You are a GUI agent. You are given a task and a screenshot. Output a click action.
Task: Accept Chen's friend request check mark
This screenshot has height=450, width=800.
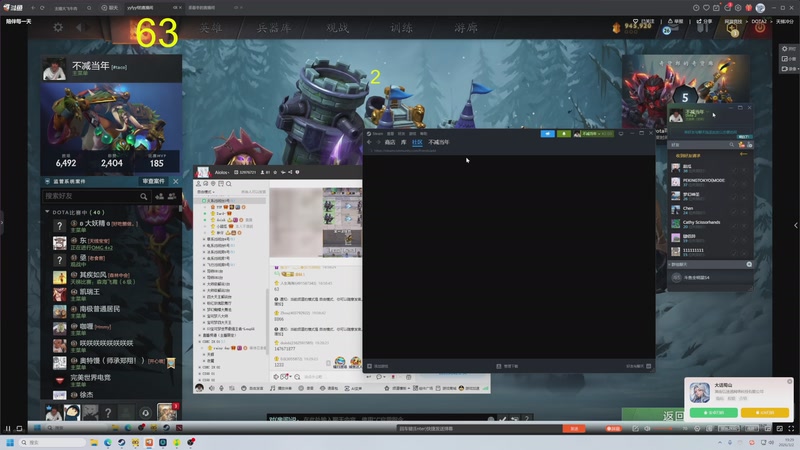(735, 211)
